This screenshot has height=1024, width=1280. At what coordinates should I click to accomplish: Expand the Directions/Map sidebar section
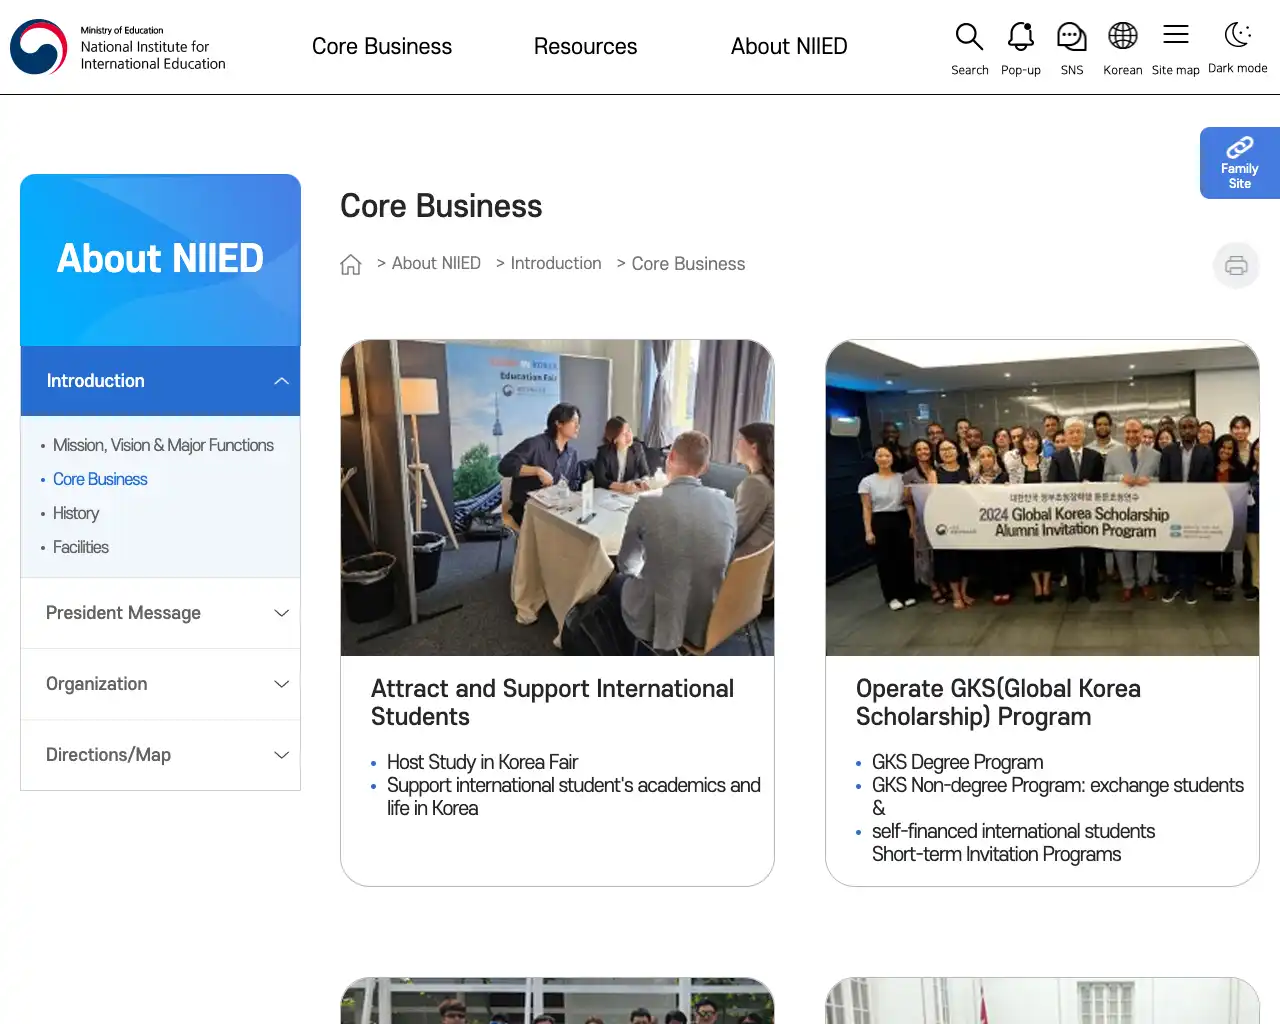(x=160, y=755)
